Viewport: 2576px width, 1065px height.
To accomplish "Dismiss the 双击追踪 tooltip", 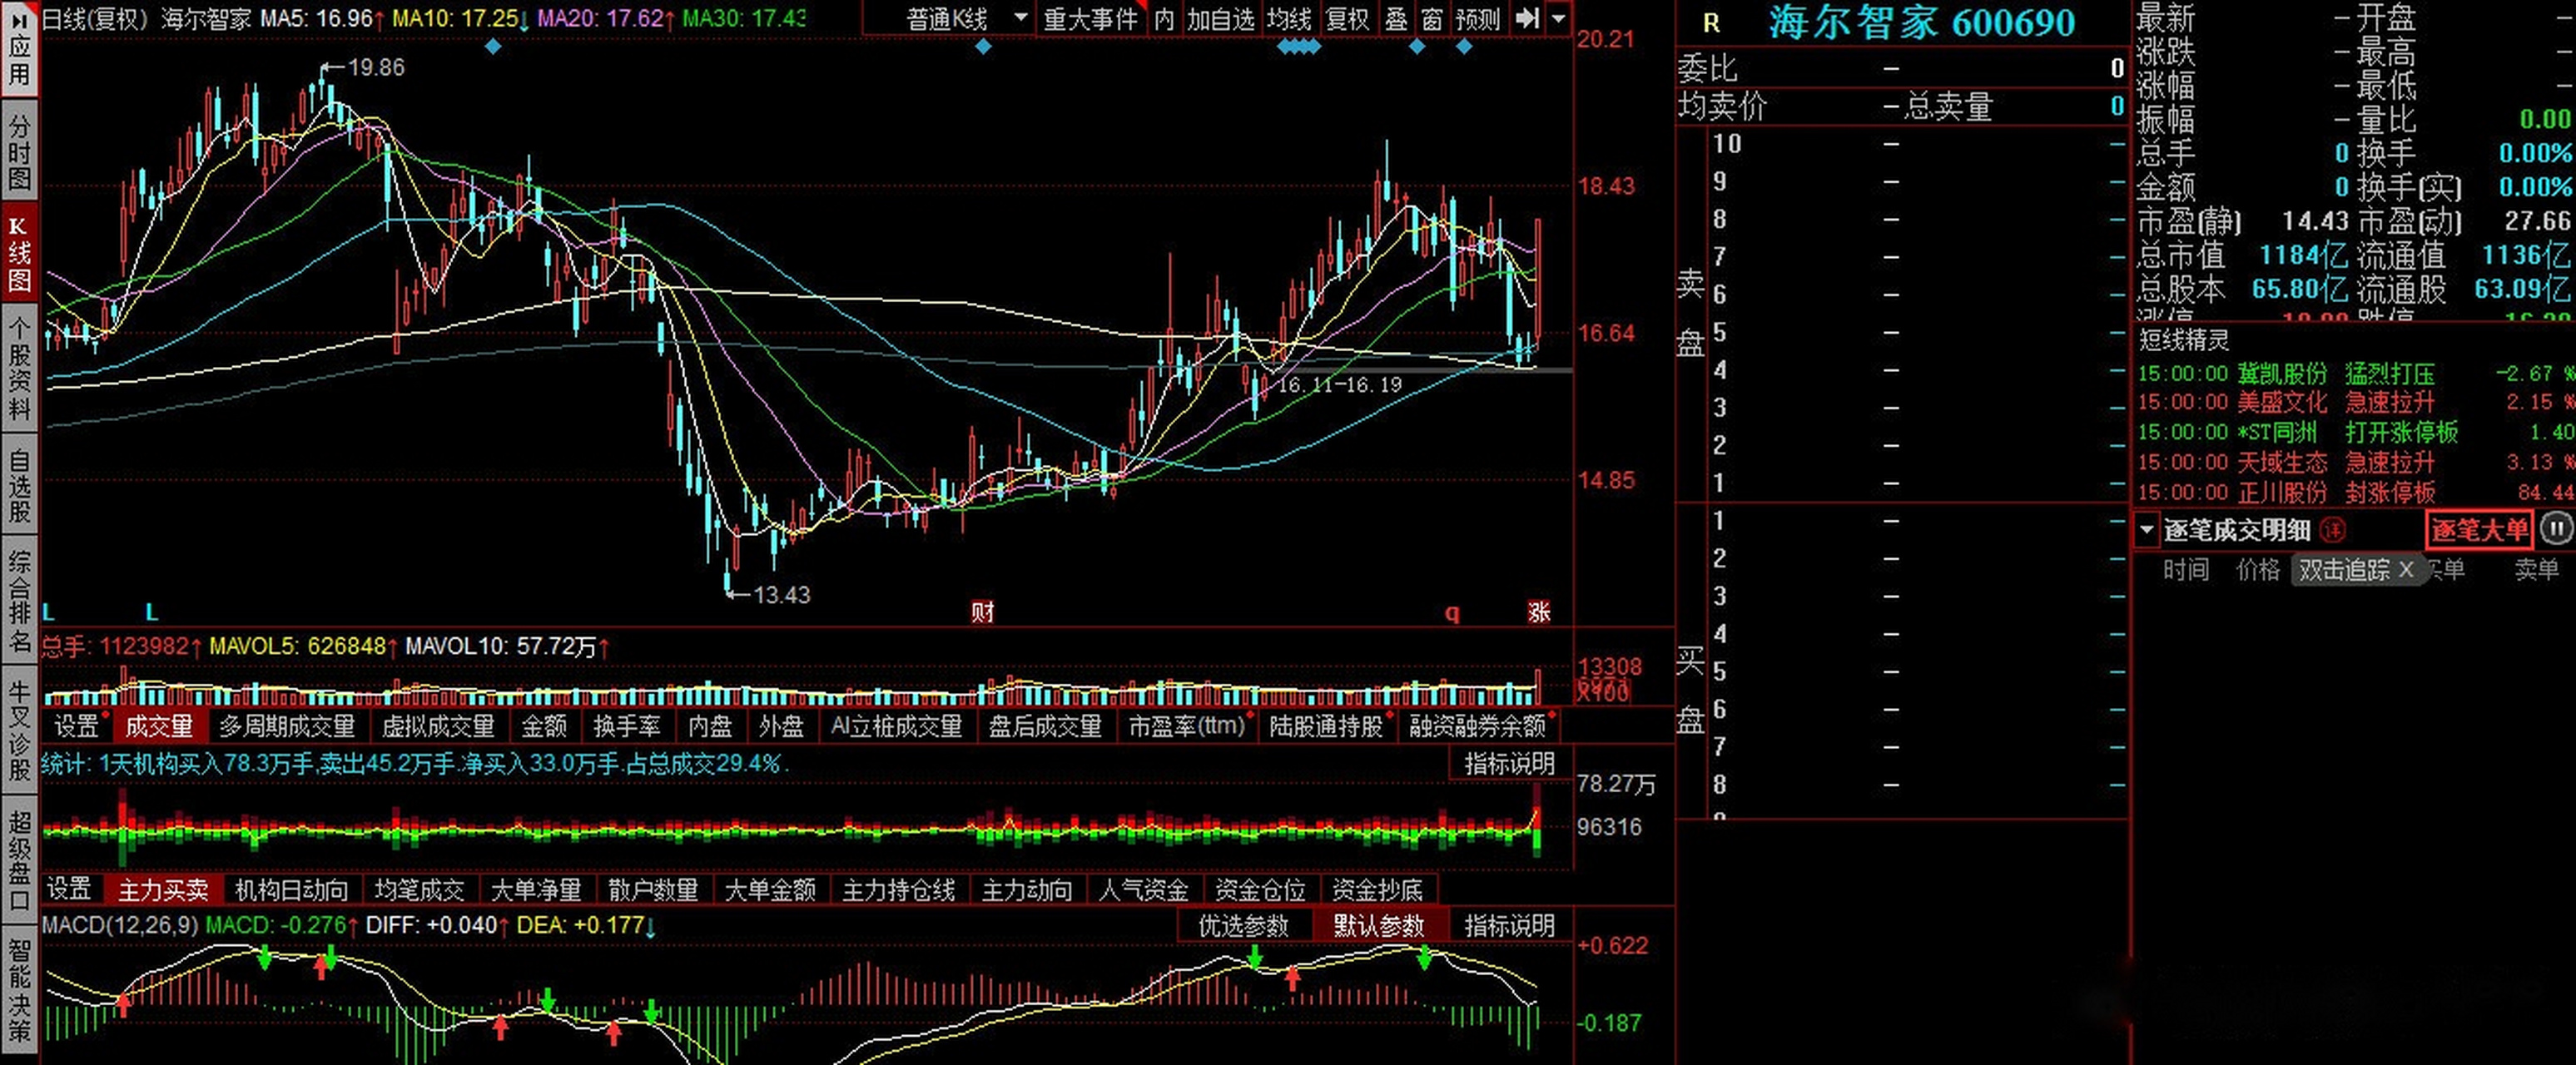I will point(2406,570).
